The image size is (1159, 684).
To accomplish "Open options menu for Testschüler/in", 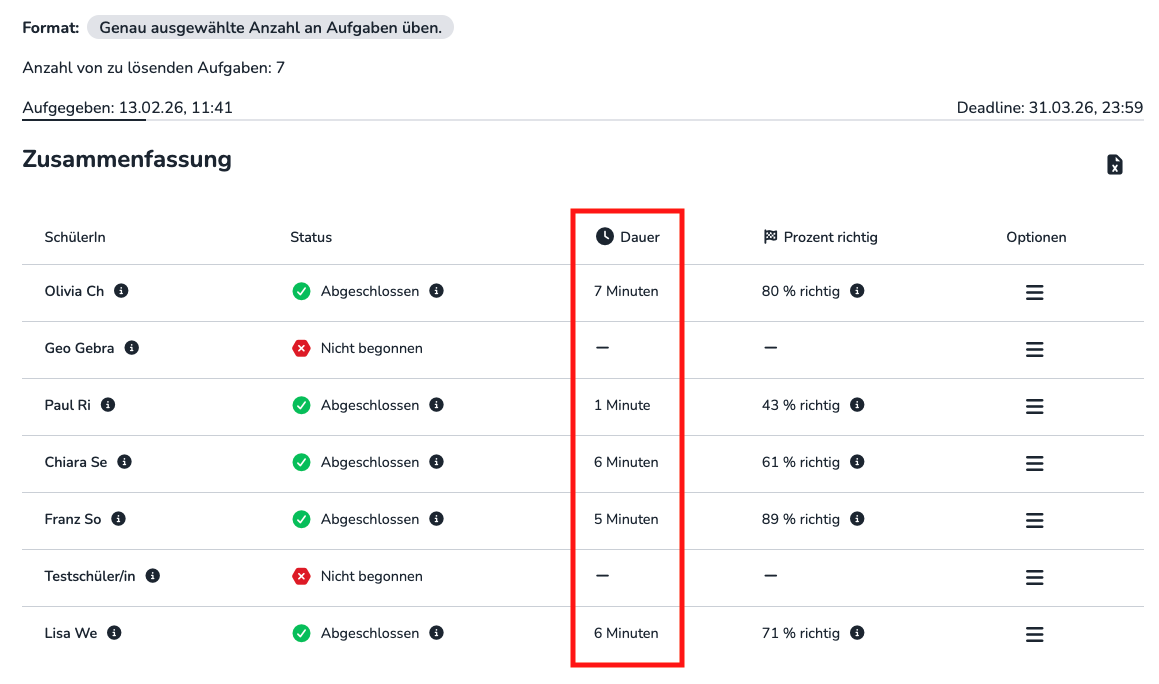I will 1035,577.
